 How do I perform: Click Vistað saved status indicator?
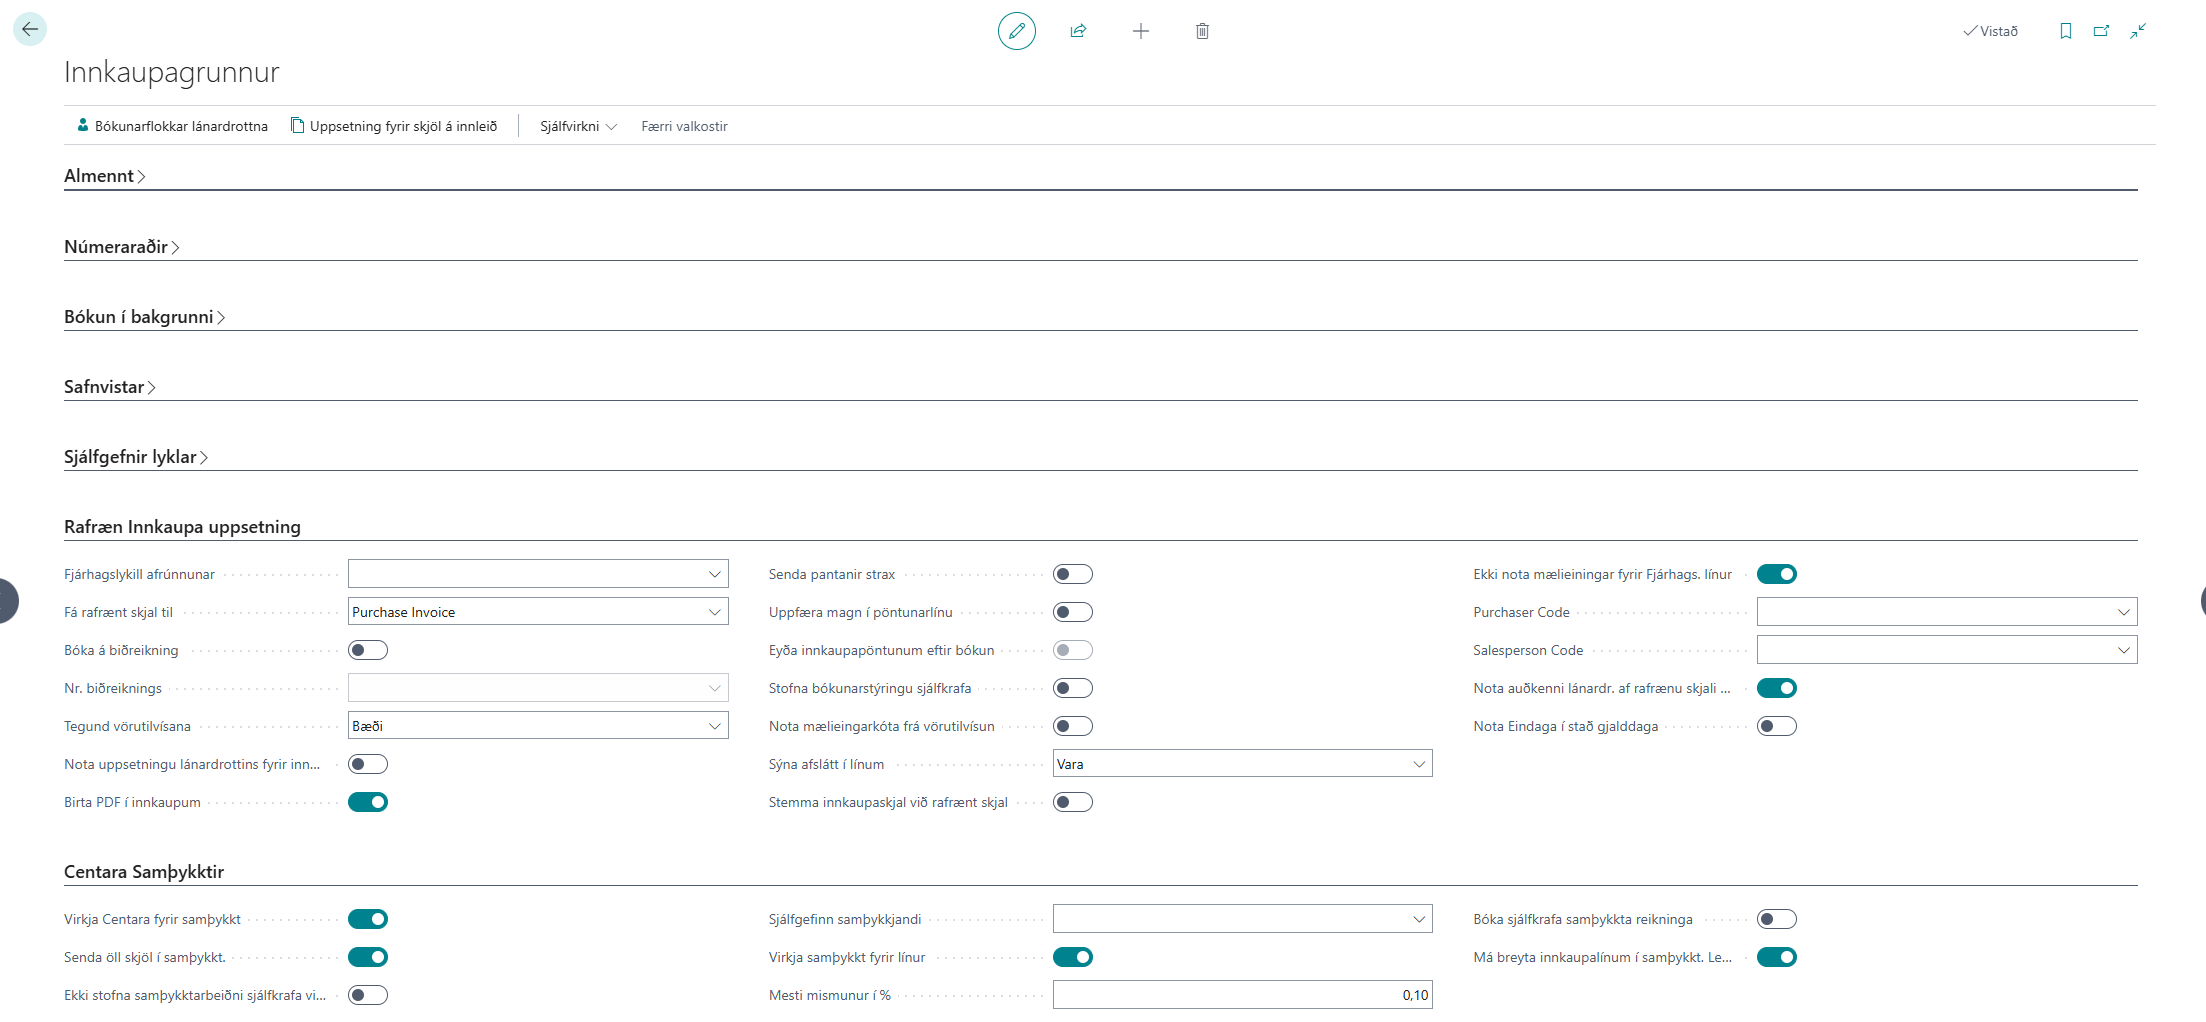coord(1990,31)
